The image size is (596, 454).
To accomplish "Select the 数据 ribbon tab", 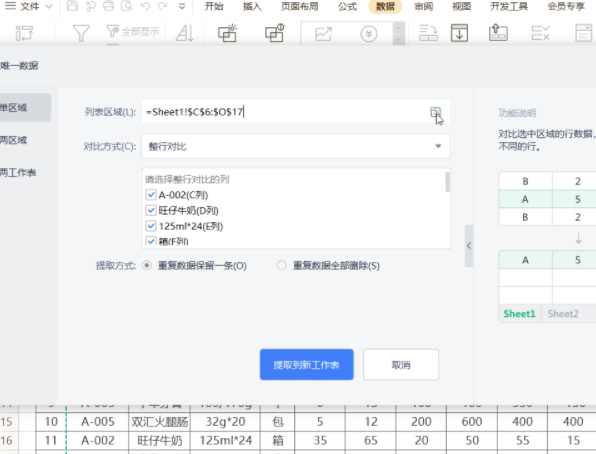I will 385,6.
